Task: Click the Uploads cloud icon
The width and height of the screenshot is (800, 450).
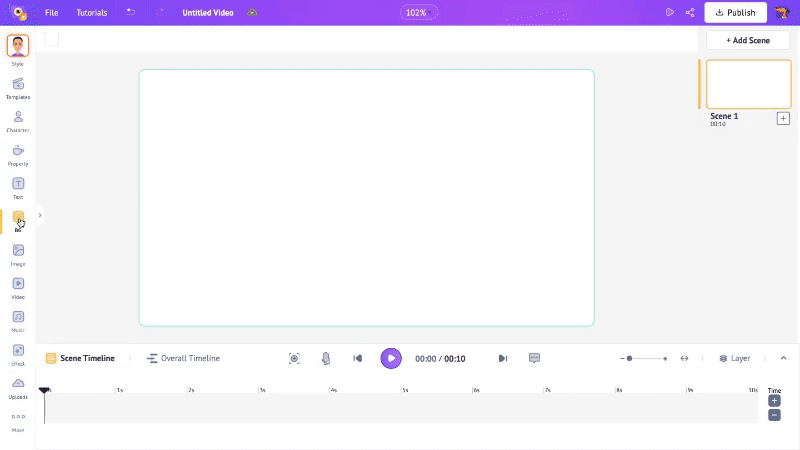Action: (x=18, y=384)
